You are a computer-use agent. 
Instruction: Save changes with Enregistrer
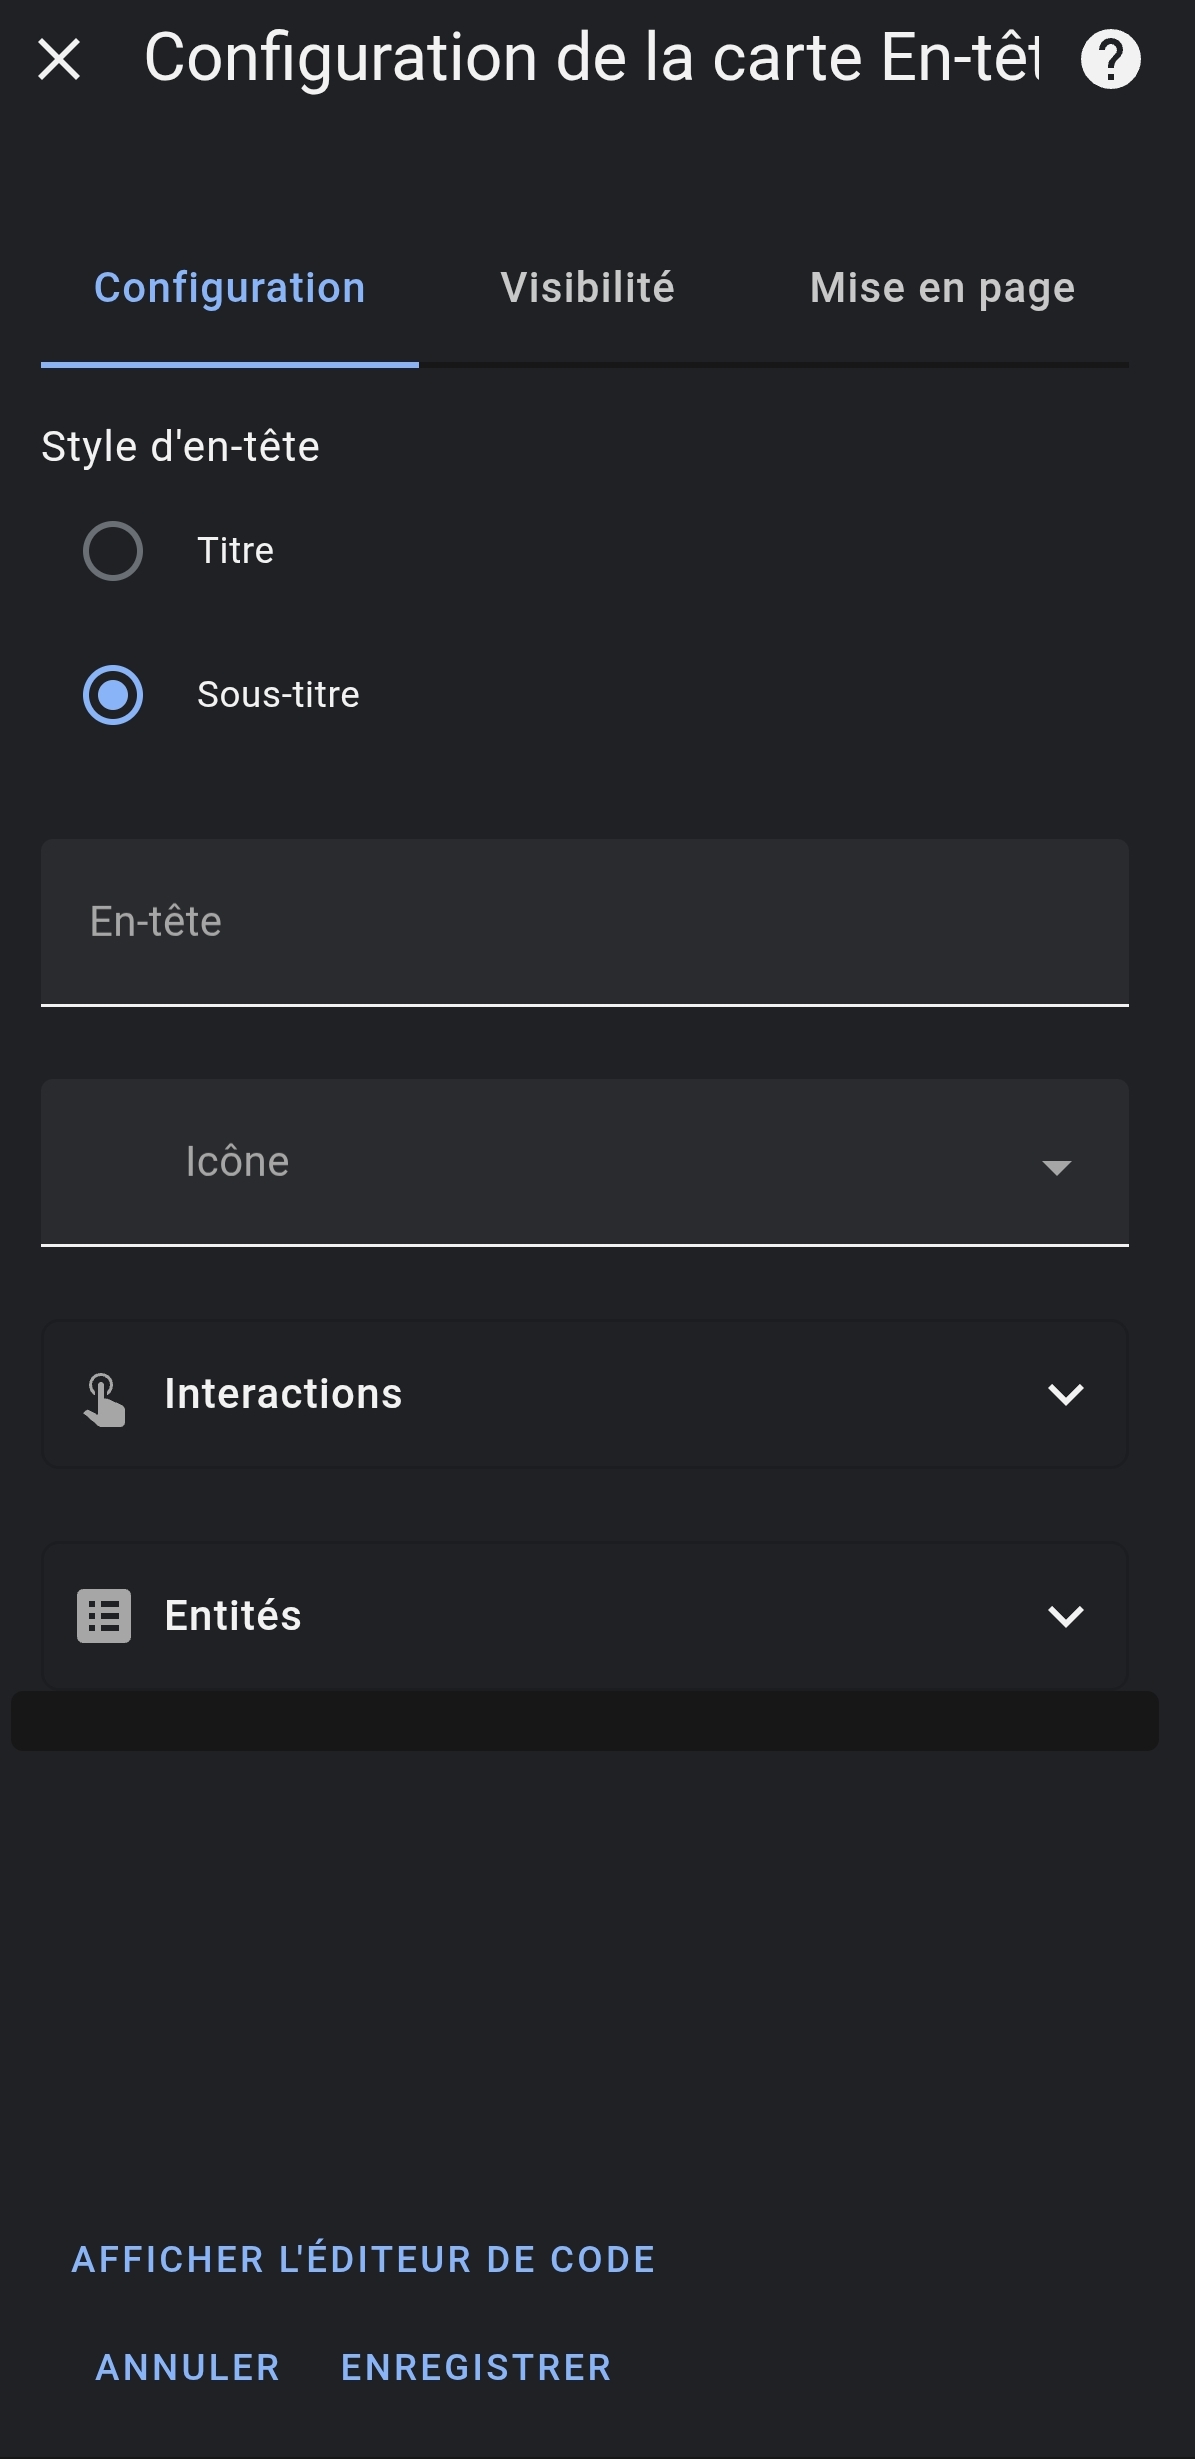coord(476,2367)
